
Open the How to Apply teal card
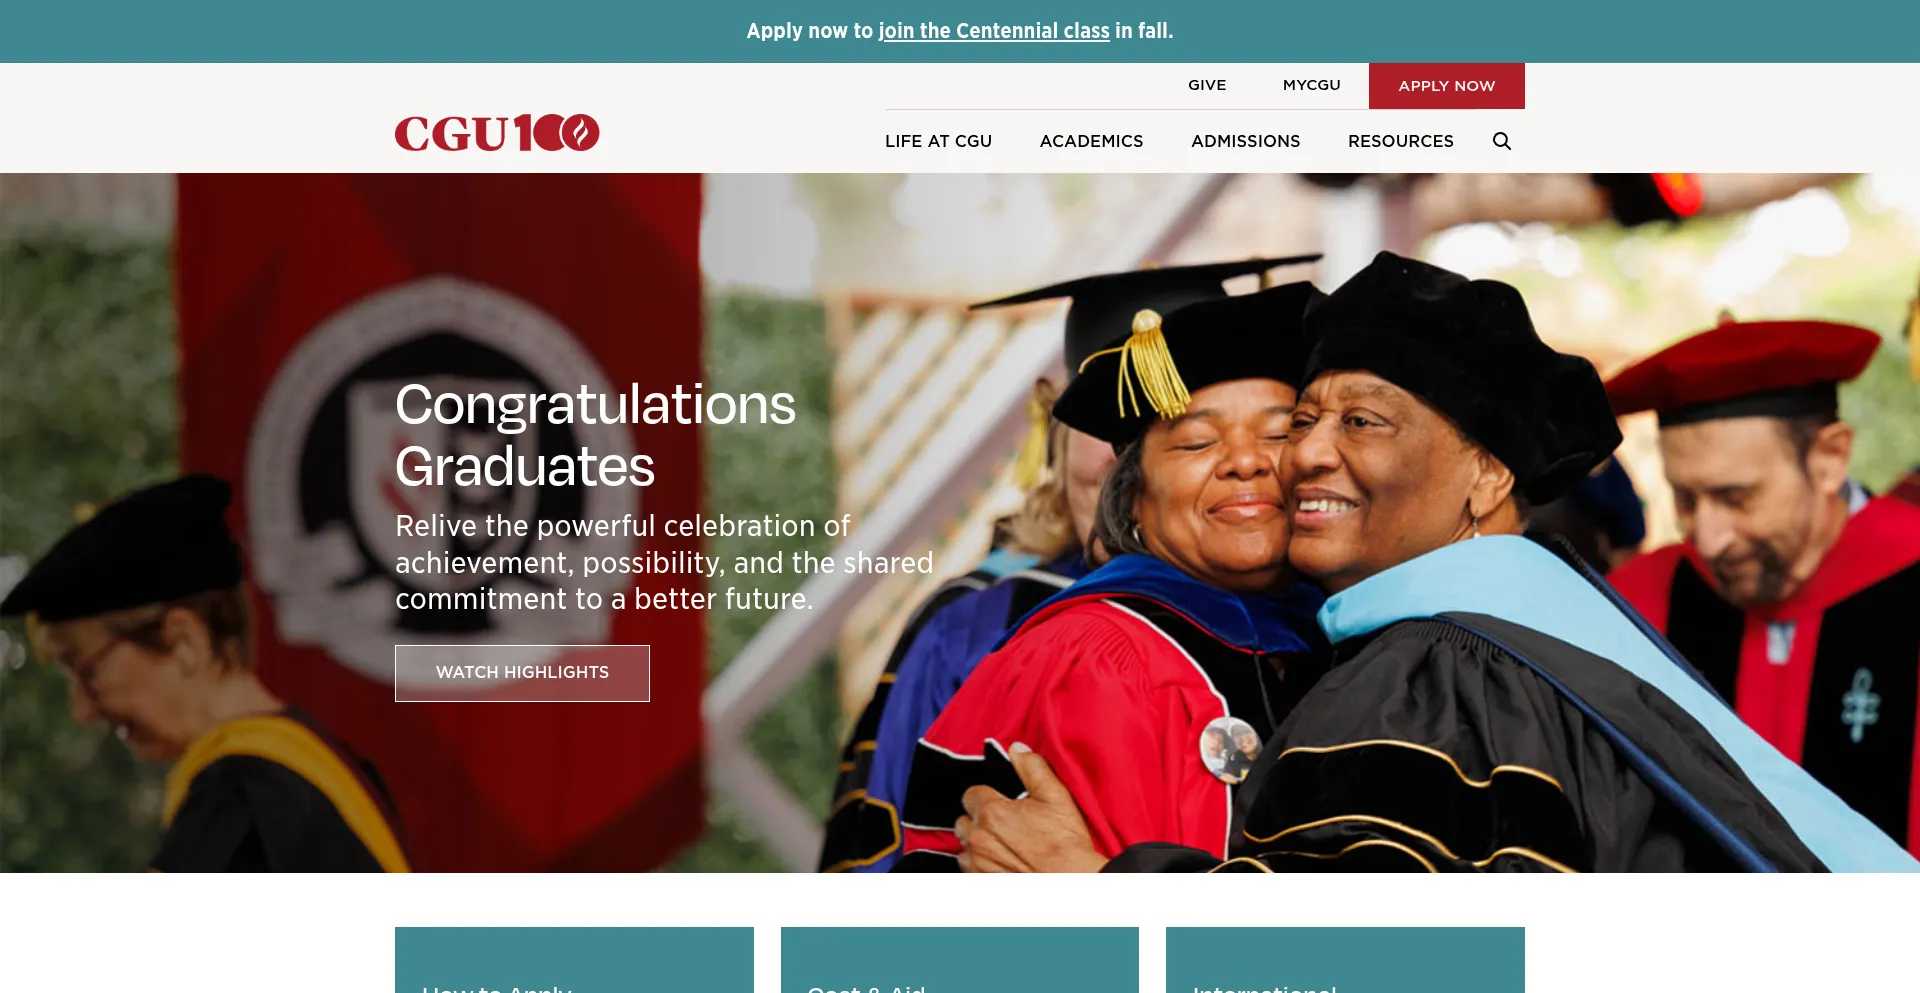574,960
